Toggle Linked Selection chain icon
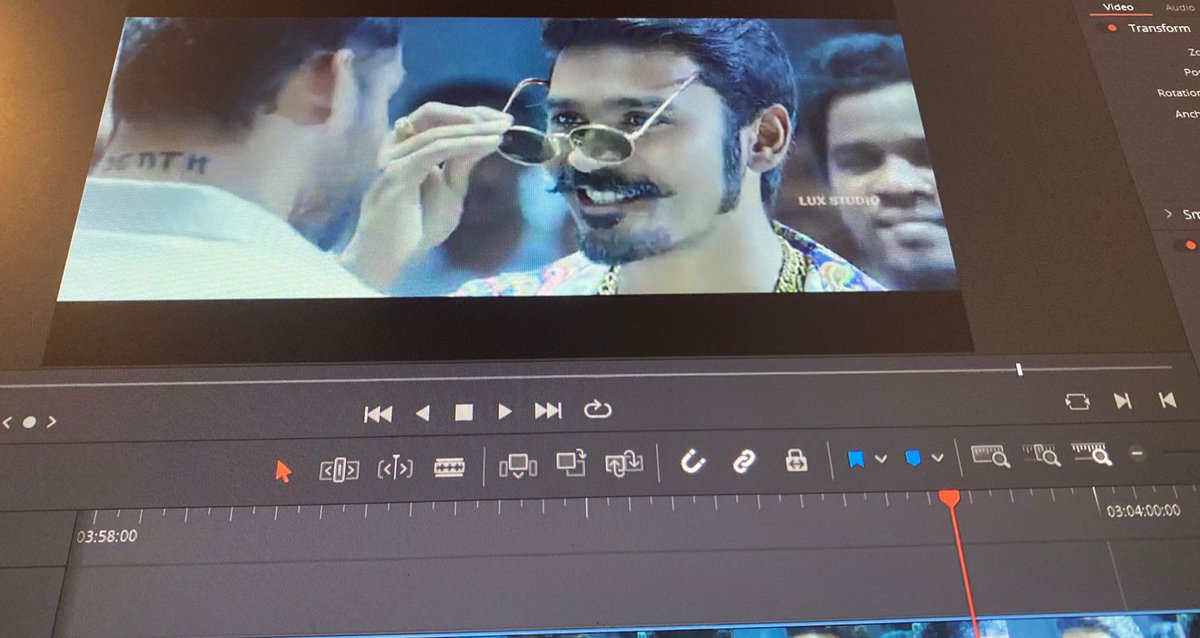The height and width of the screenshot is (638, 1200). [x=743, y=460]
